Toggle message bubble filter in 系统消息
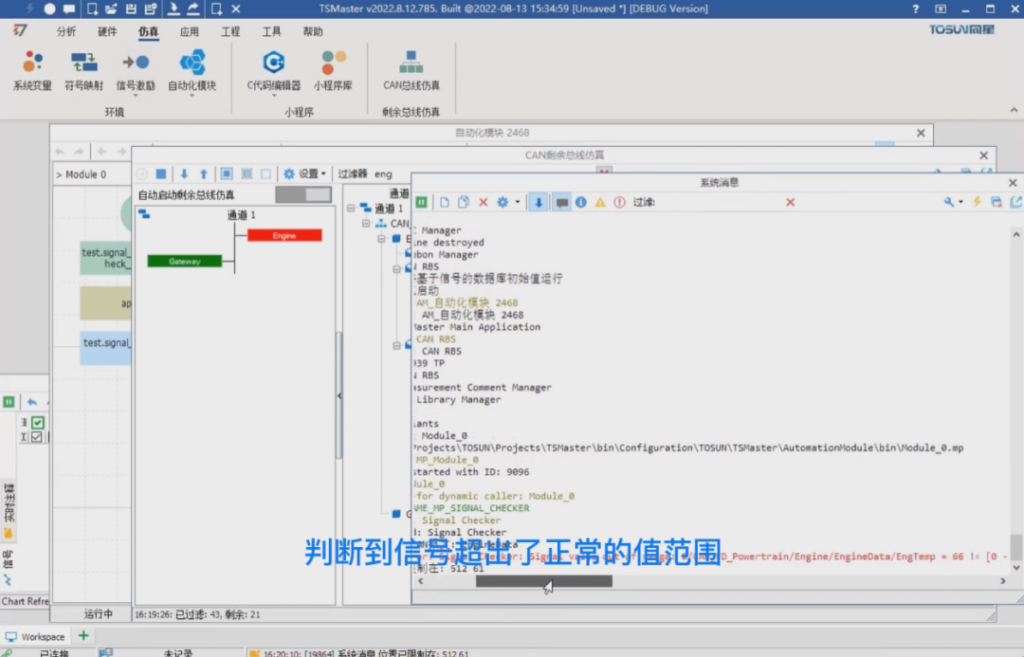The image size is (1024, 657). pos(562,202)
